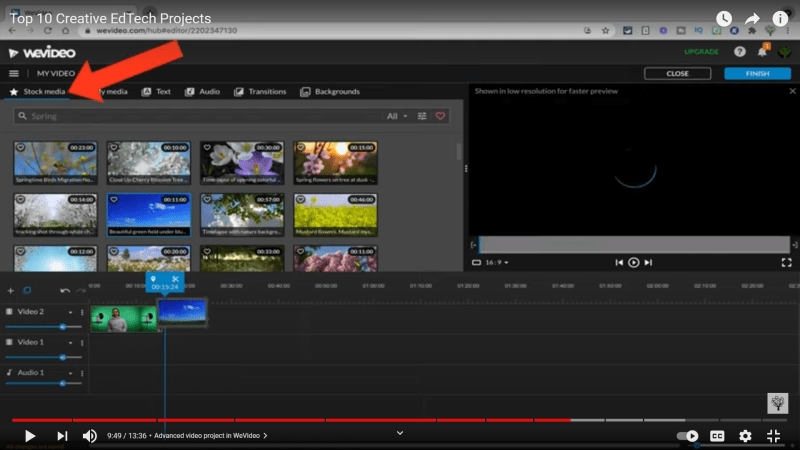800x450 pixels.
Task: Expand the All media type dropdown
Action: point(397,117)
